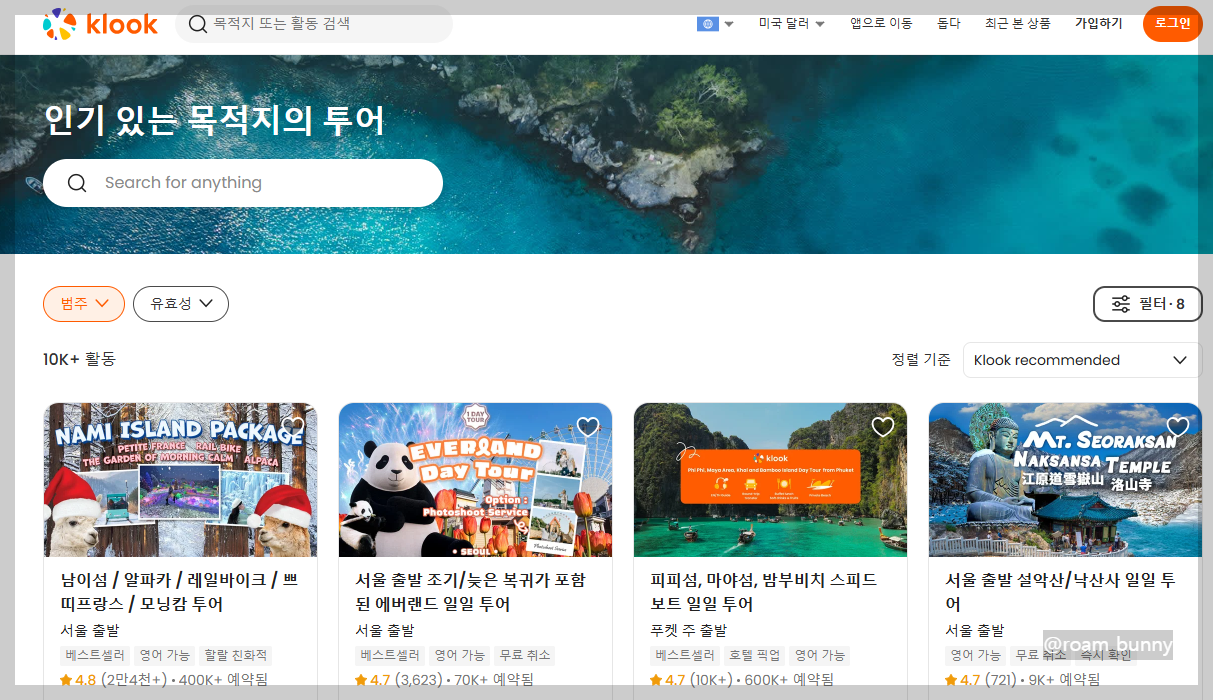Screen dimensions: 1213x700
Task: Click the 호텔 픽업 tag
Action: [x=754, y=656]
